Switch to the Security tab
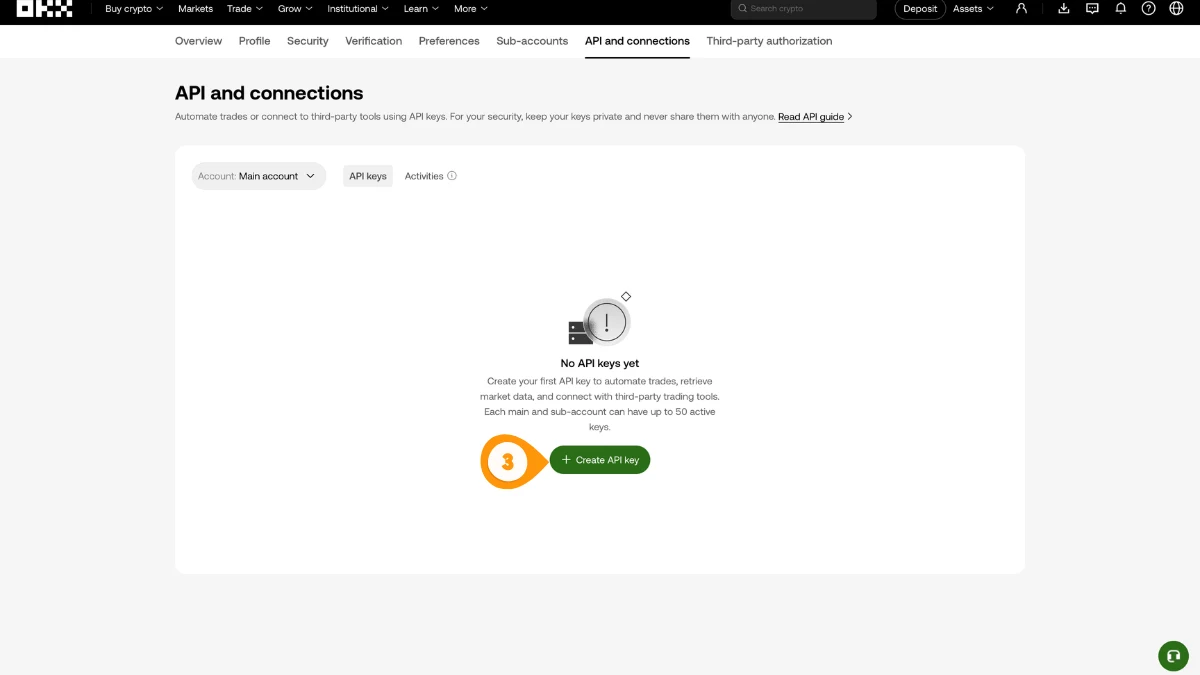The height and width of the screenshot is (675, 1200). (307, 41)
